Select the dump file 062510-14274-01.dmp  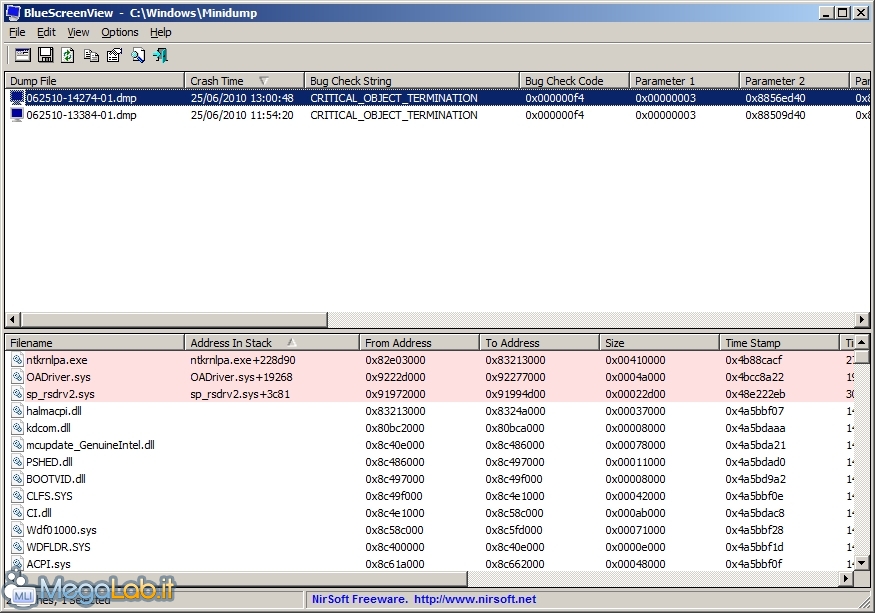(x=81, y=98)
